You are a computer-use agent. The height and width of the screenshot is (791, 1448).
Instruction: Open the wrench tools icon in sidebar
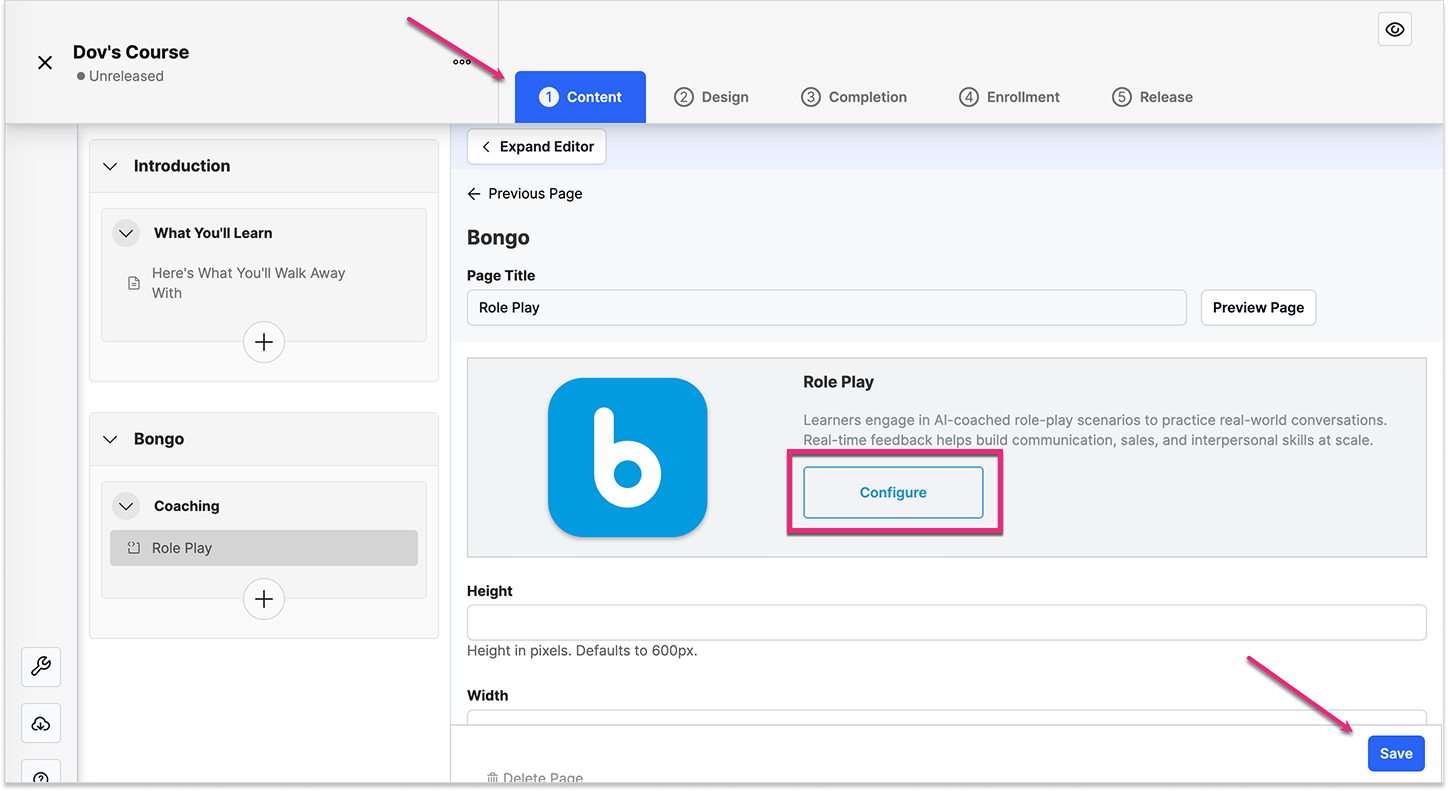41,667
